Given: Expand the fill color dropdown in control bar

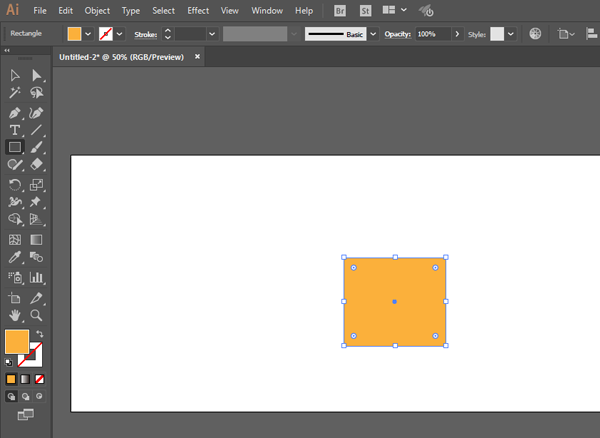Looking at the screenshot, I should 90,33.
